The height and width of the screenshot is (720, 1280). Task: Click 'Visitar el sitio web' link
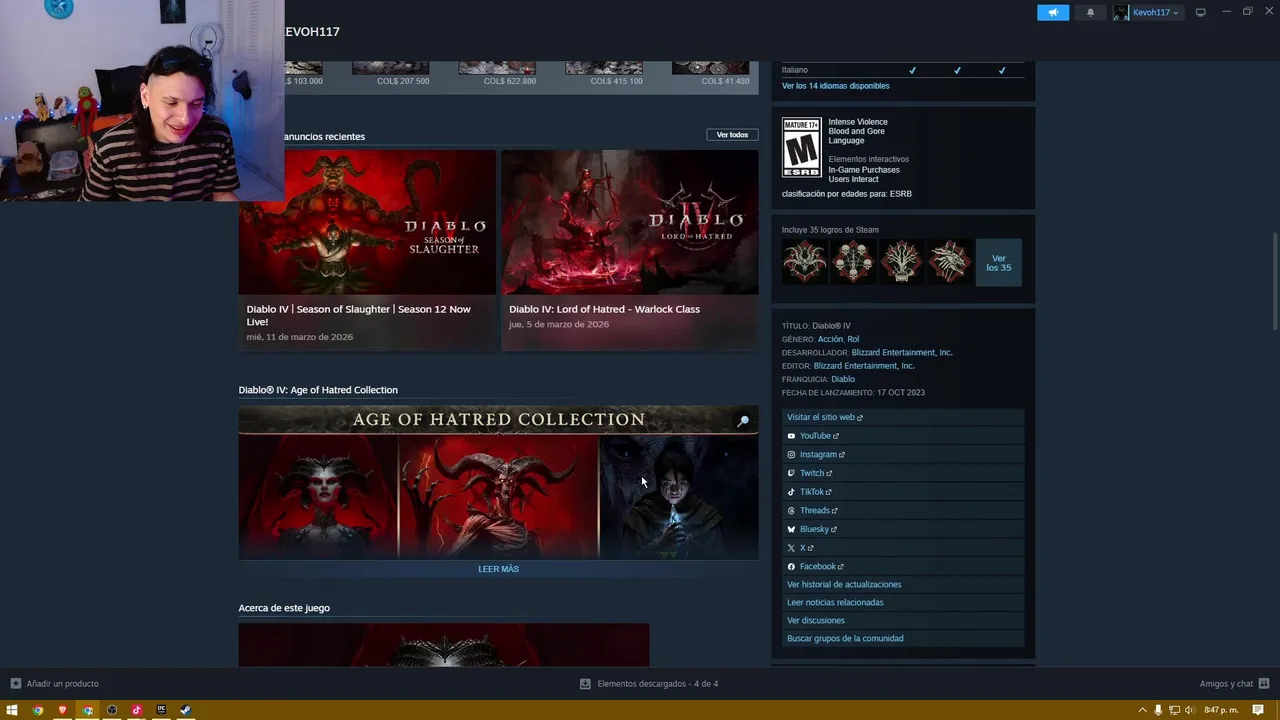click(824, 417)
